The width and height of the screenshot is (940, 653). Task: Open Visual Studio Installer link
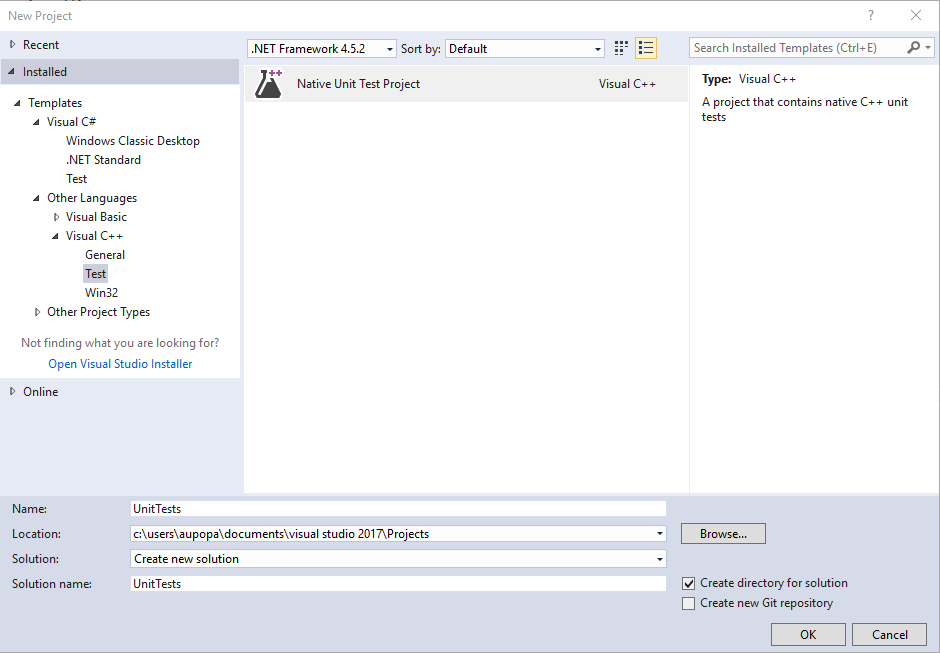click(120, 363)
